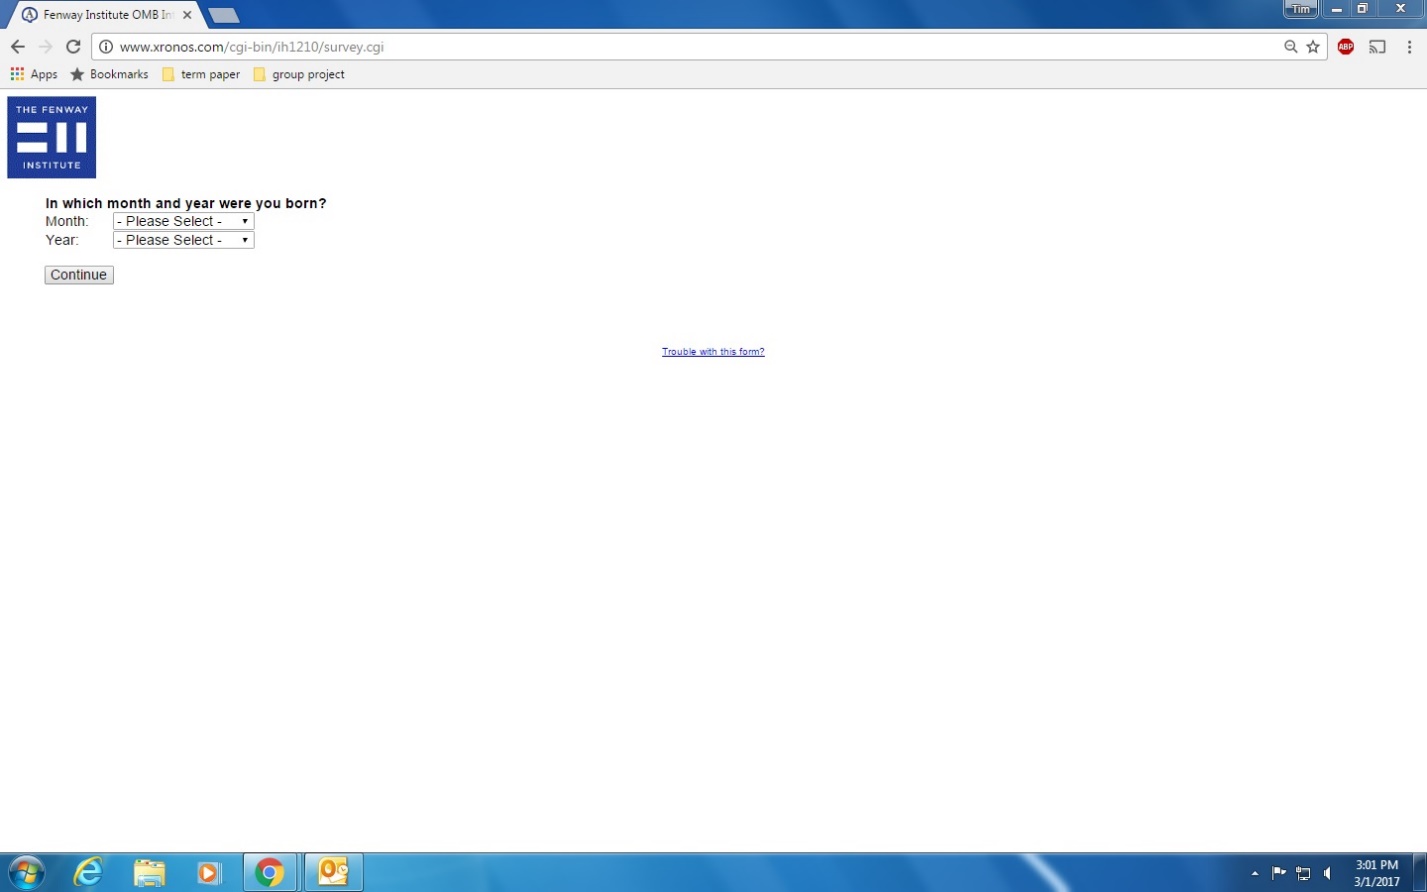Switch to Chrome on taskbar
This screenshot has width=1427, height=892.
coord(269,872)
